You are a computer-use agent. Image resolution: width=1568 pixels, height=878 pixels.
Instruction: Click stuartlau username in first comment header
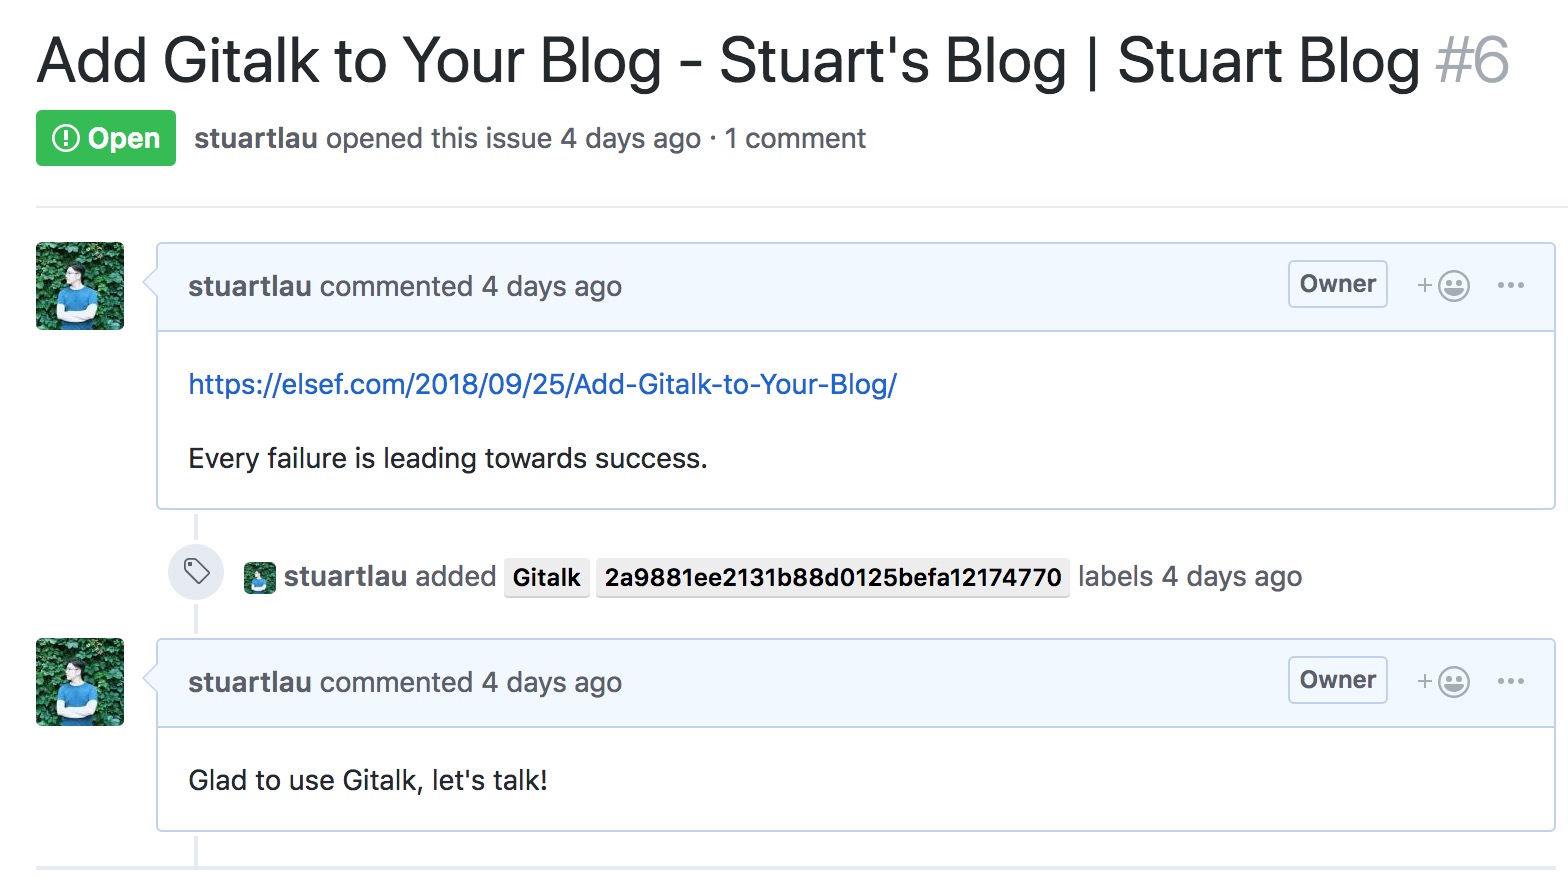(x=250, y=286)
